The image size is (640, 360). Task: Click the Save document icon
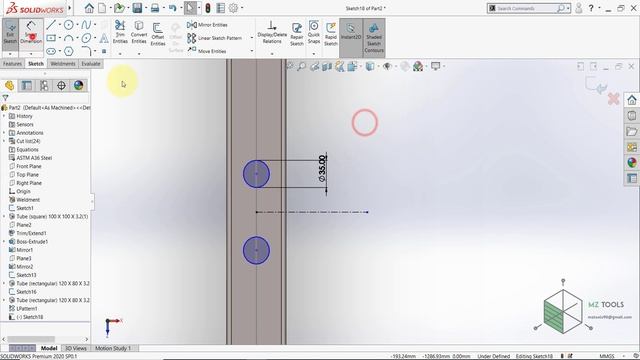[x=137, y=8]
